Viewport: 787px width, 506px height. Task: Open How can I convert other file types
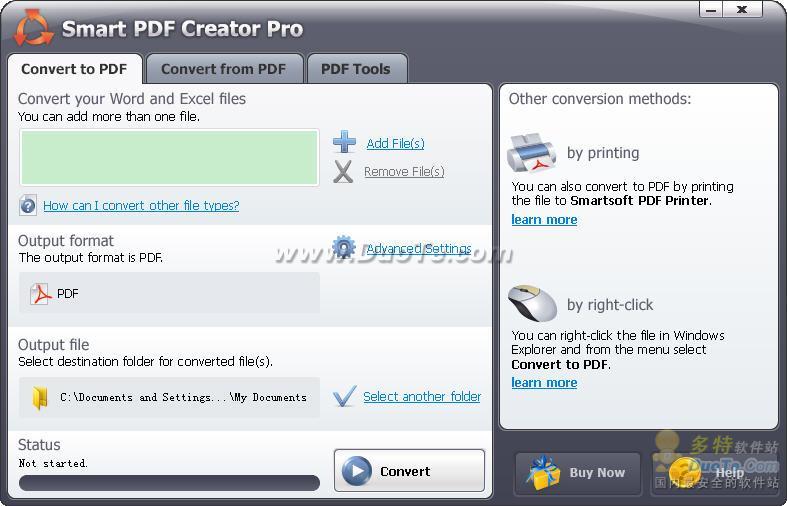141,205
